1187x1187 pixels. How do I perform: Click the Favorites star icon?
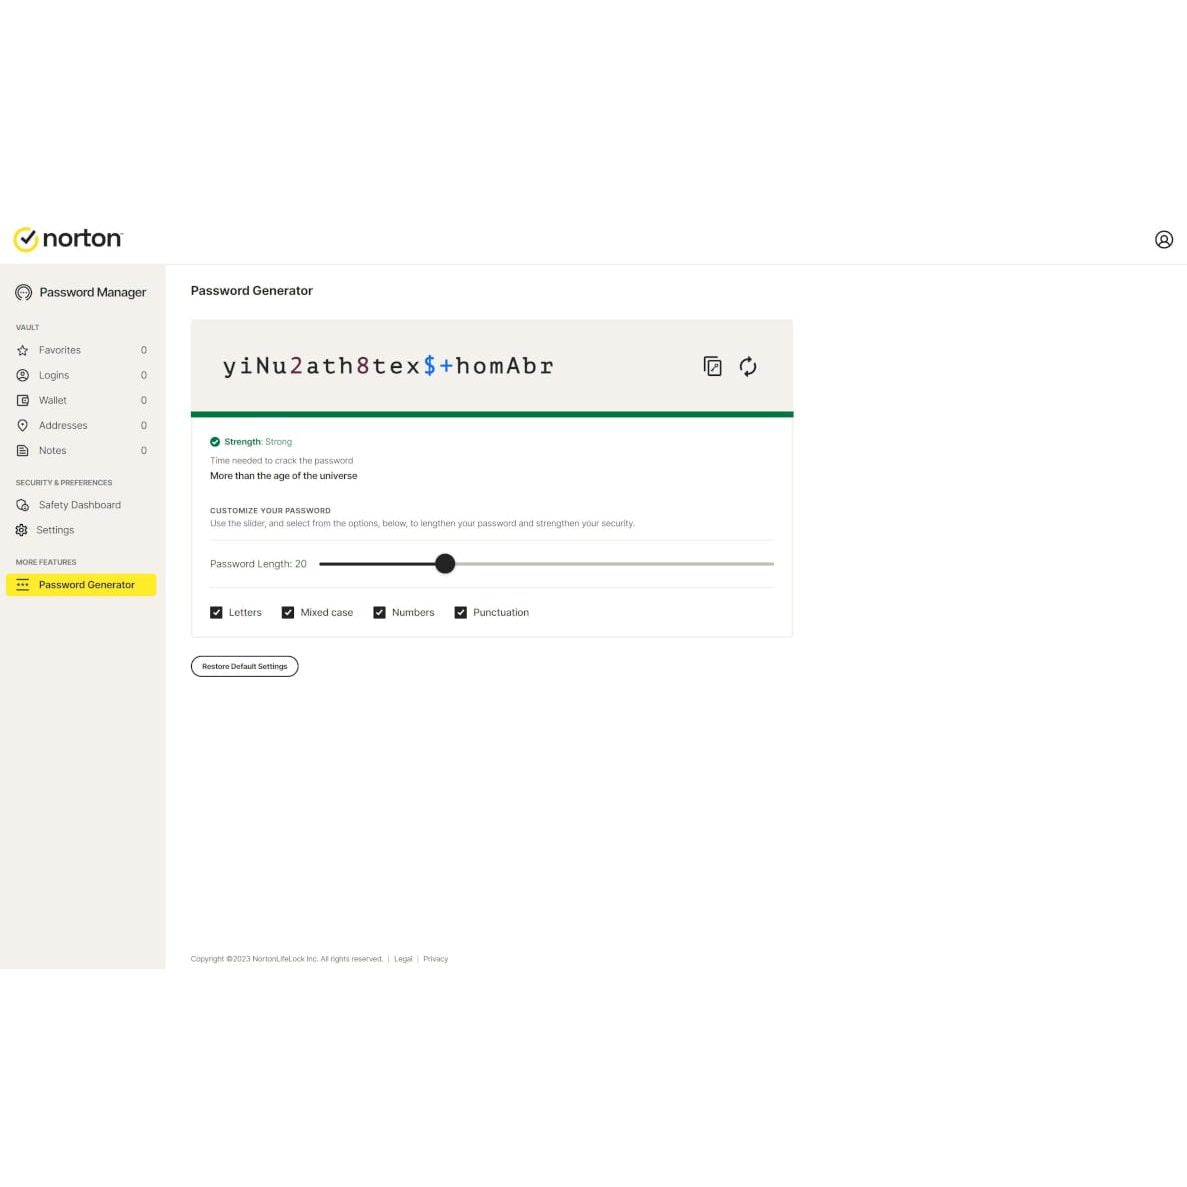point(23,351)
